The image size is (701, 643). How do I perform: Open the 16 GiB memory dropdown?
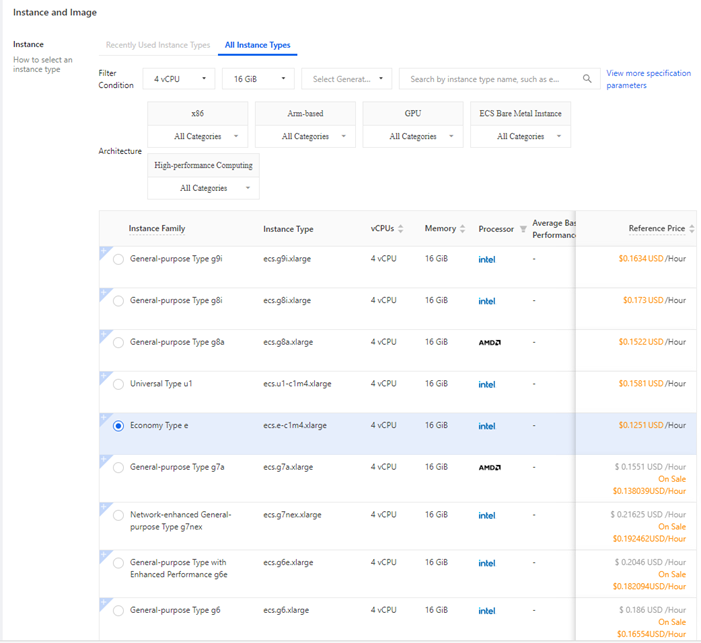click(258, 79)
